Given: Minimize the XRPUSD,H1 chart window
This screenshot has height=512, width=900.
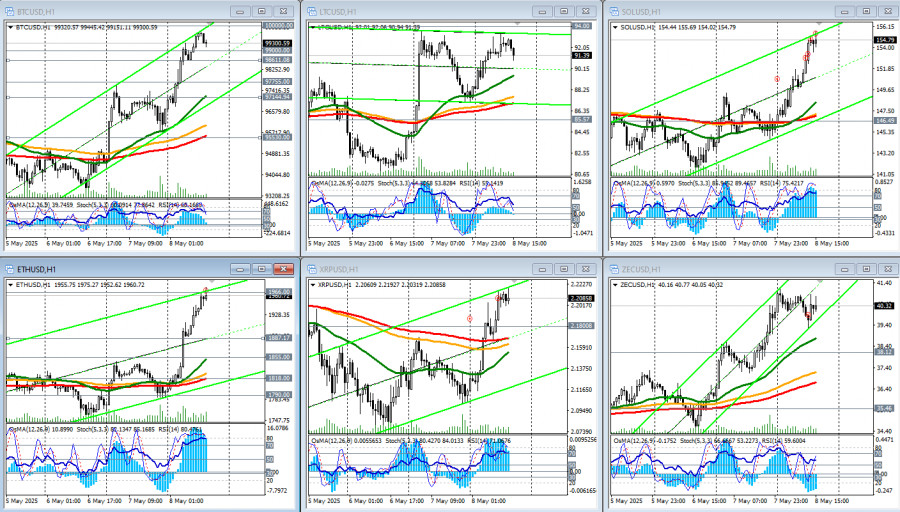Looking at the screenshot, I should pos(542,269).
